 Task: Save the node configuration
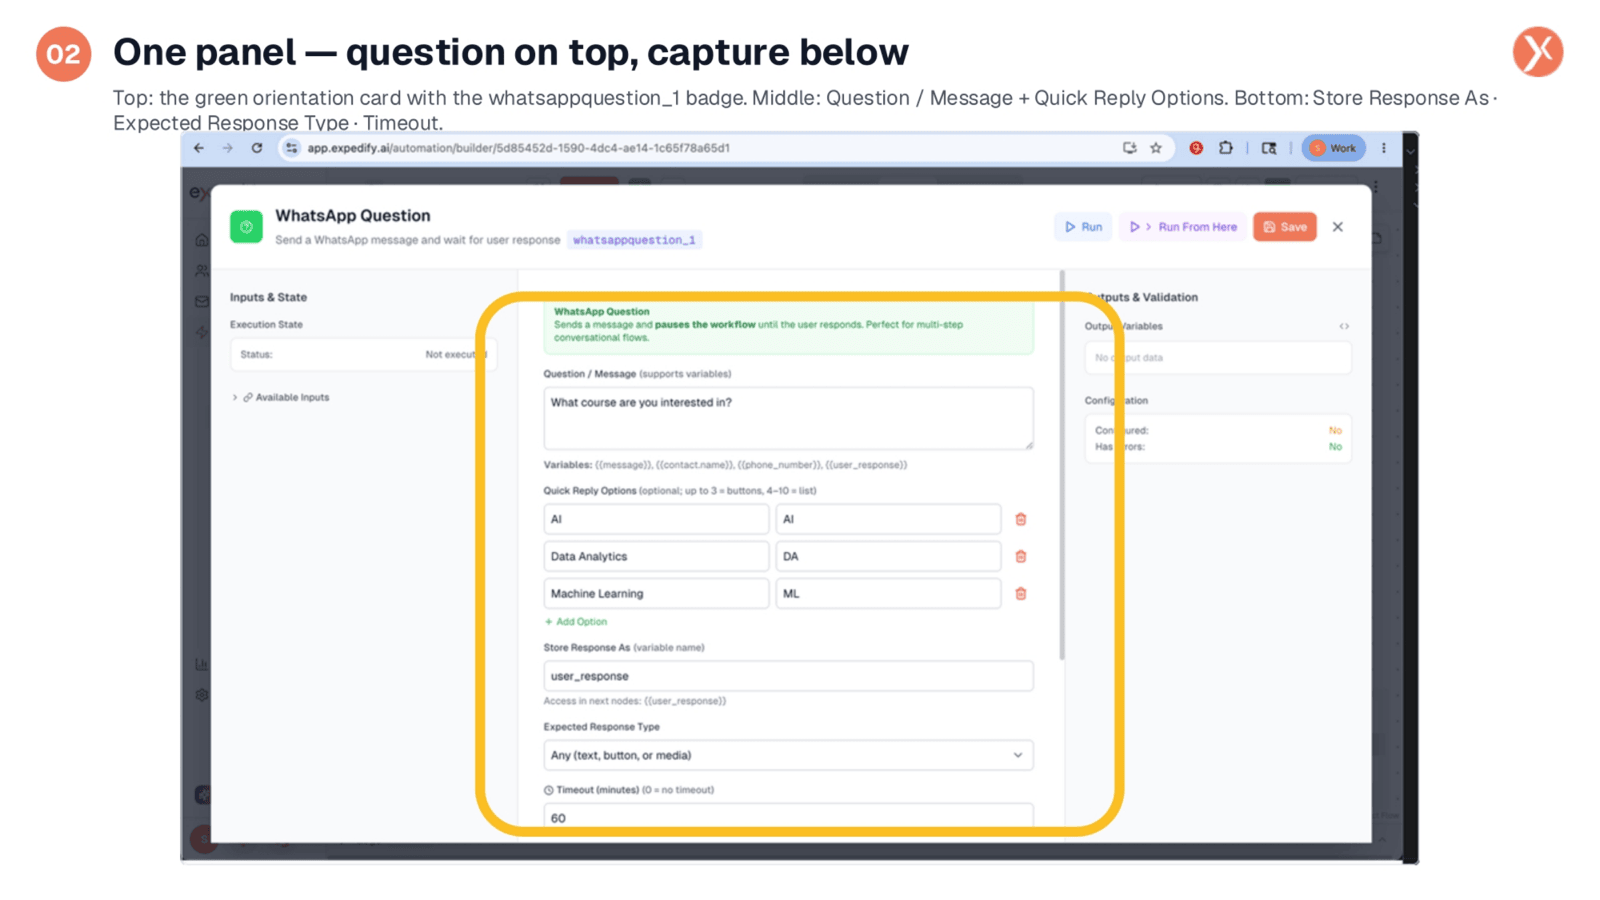[x=1285, y=227]
